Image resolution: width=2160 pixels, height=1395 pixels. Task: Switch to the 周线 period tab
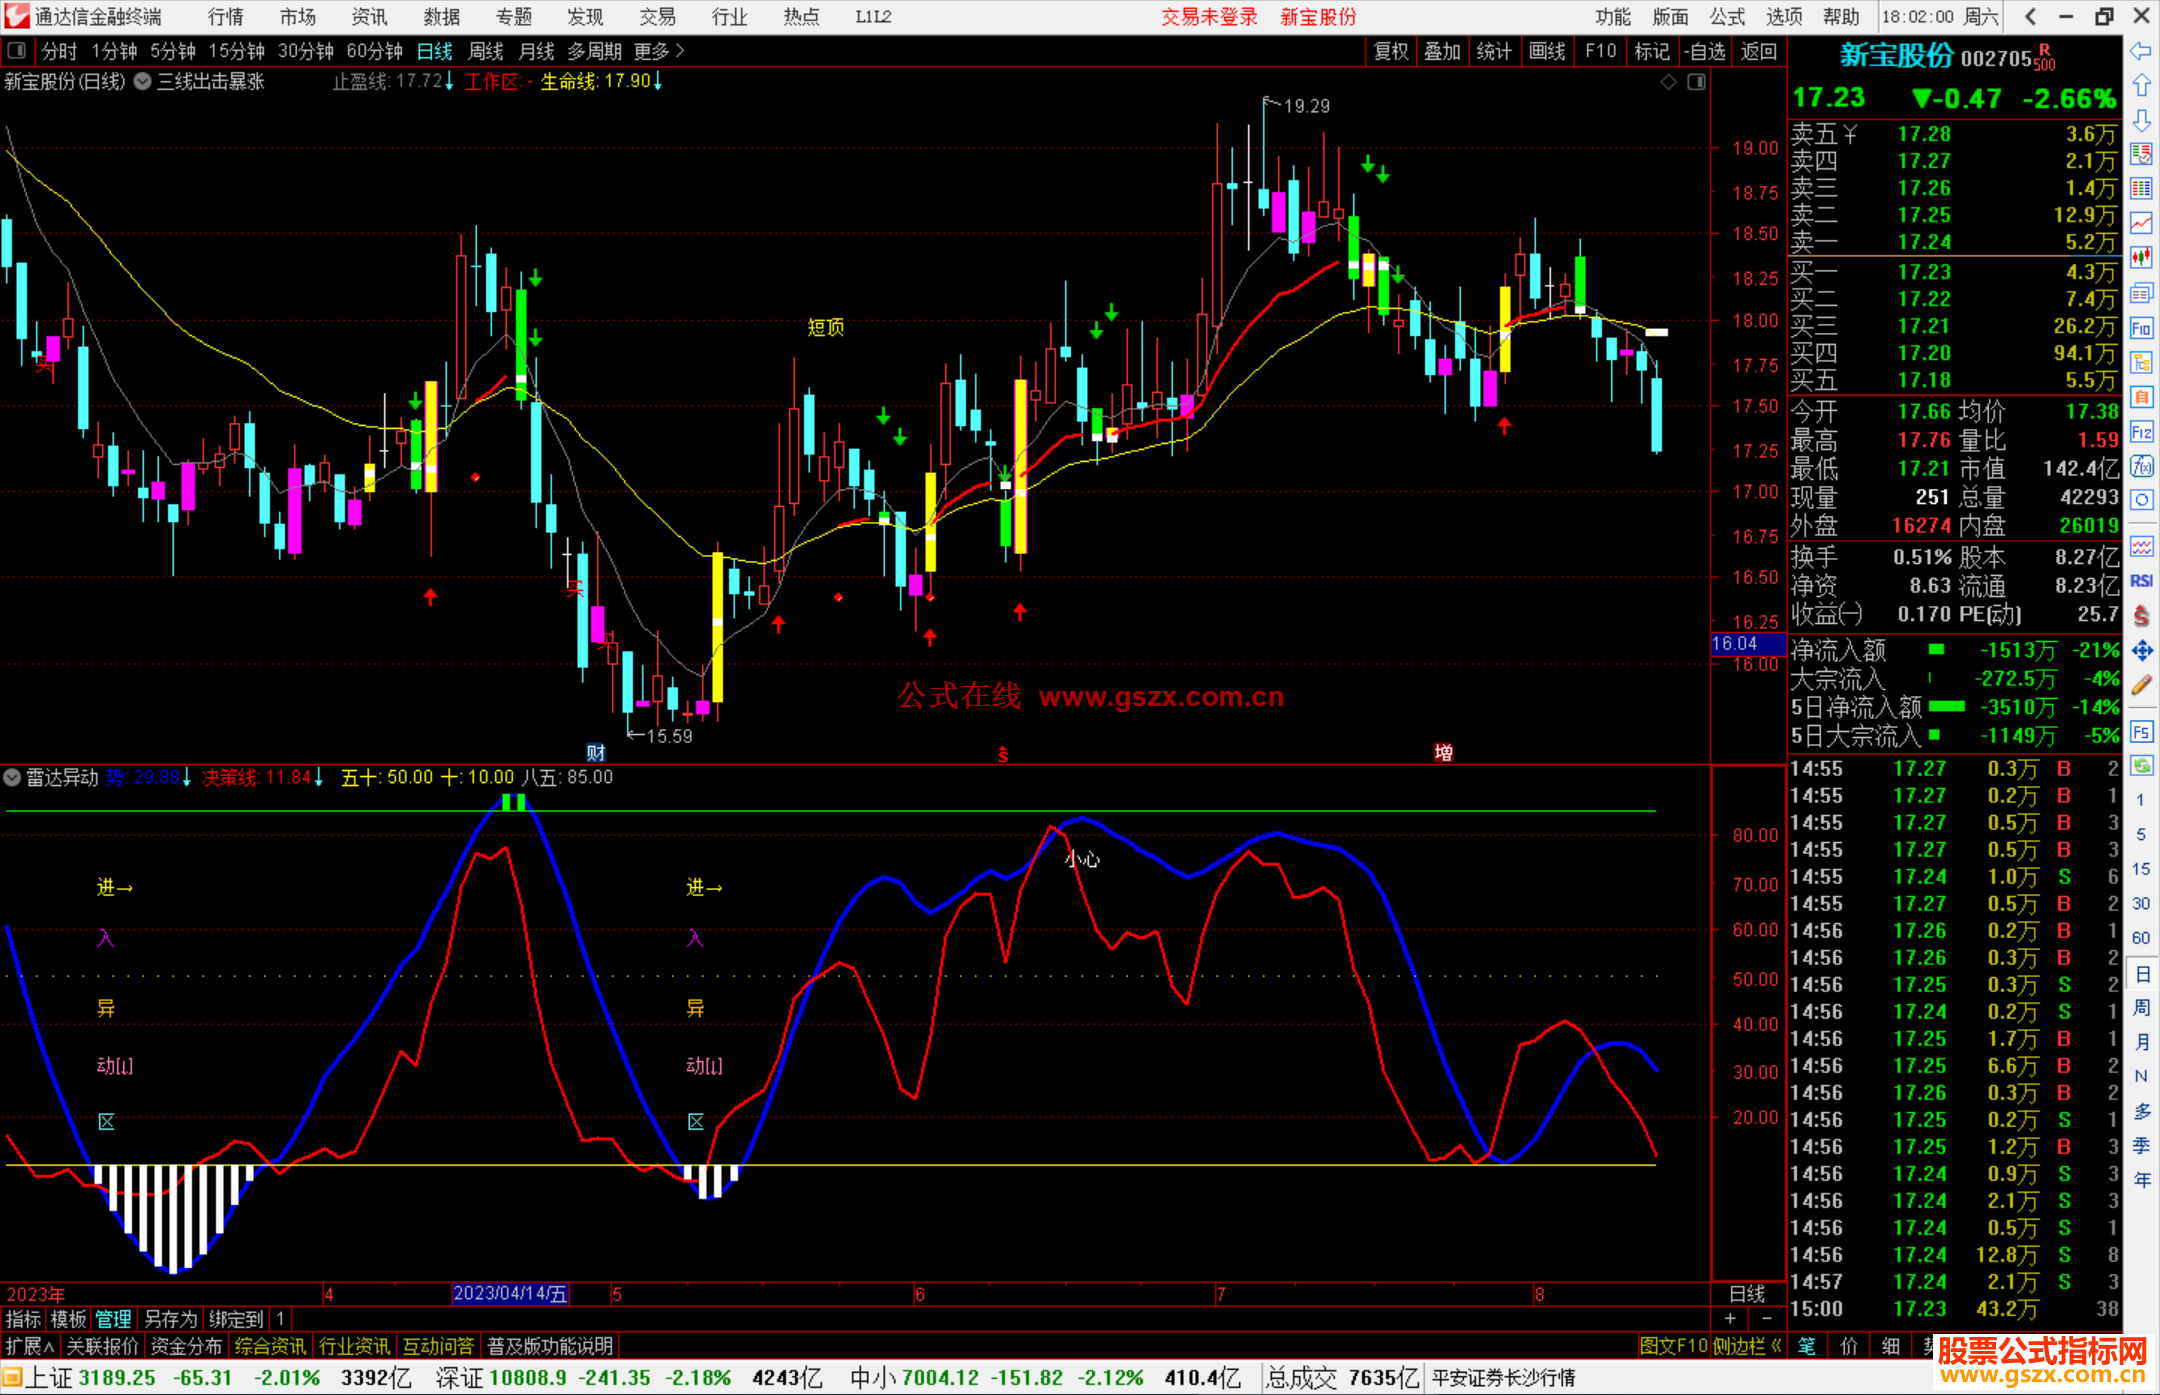(486, 51)
